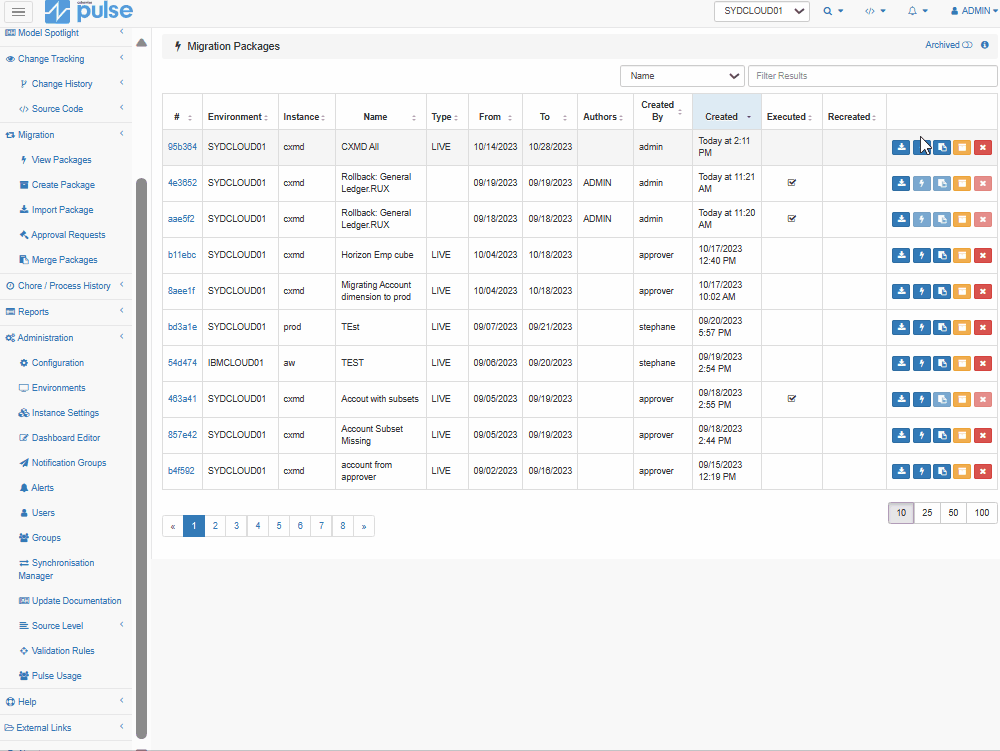The image size is (1000, 751).
Task: Open the Name filter field dropdown
Action: point(682,76)
